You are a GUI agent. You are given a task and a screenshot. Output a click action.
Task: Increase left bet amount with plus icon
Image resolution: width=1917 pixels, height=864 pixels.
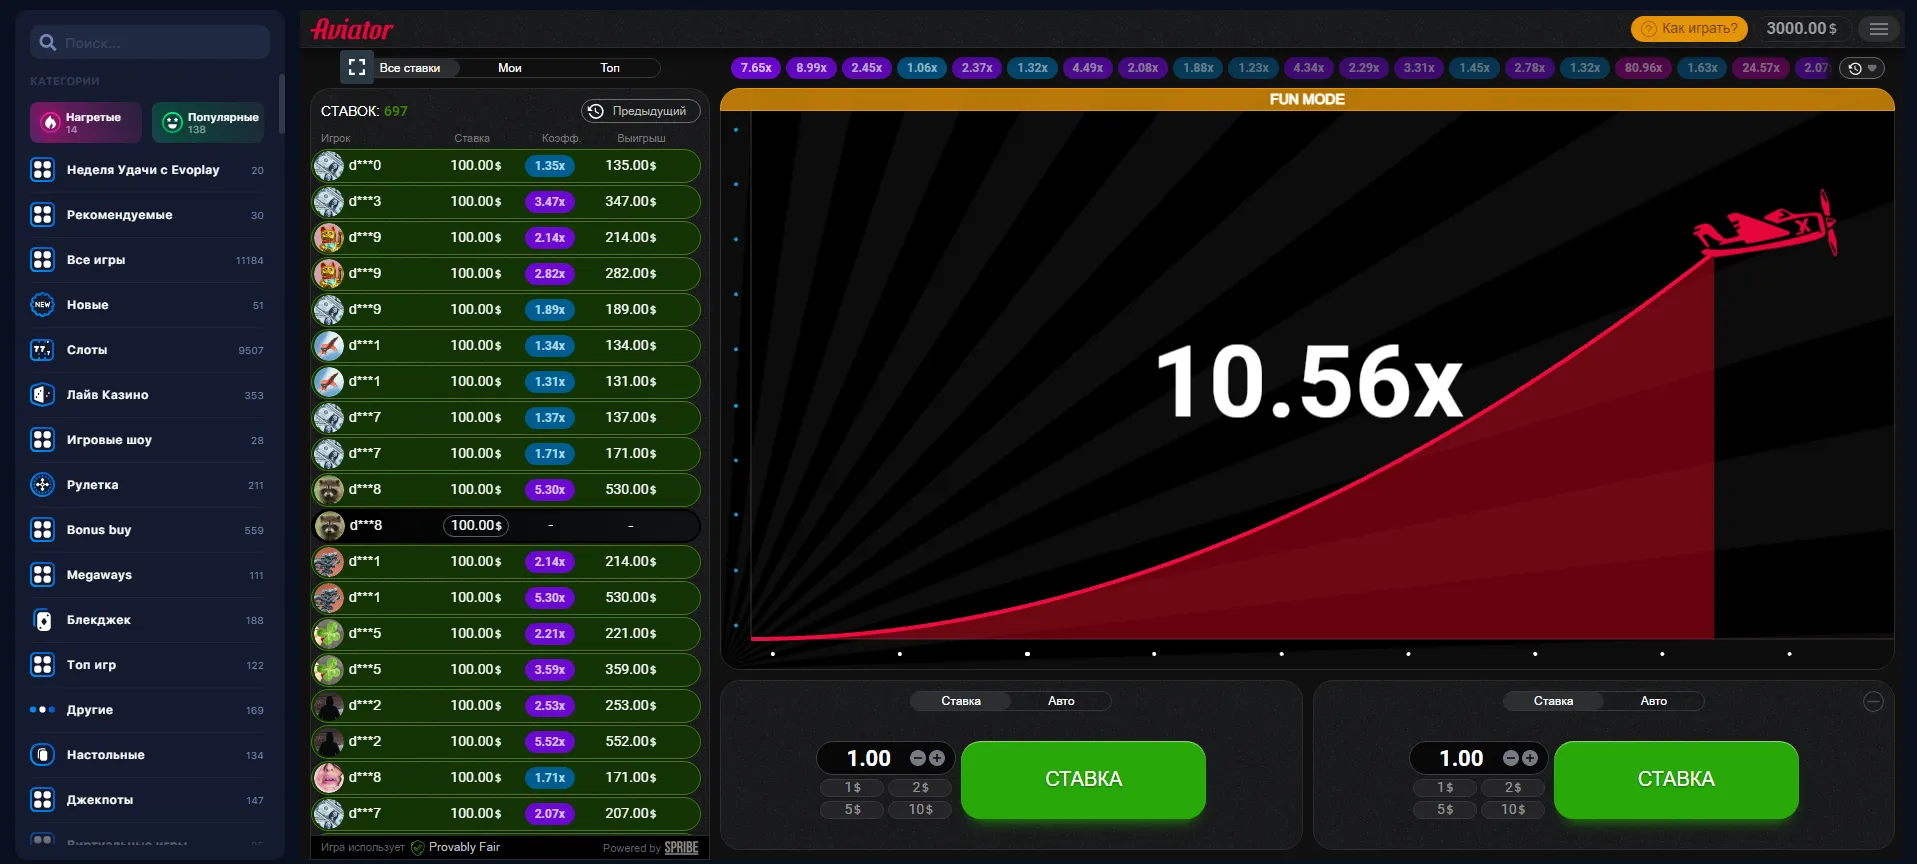937,759
